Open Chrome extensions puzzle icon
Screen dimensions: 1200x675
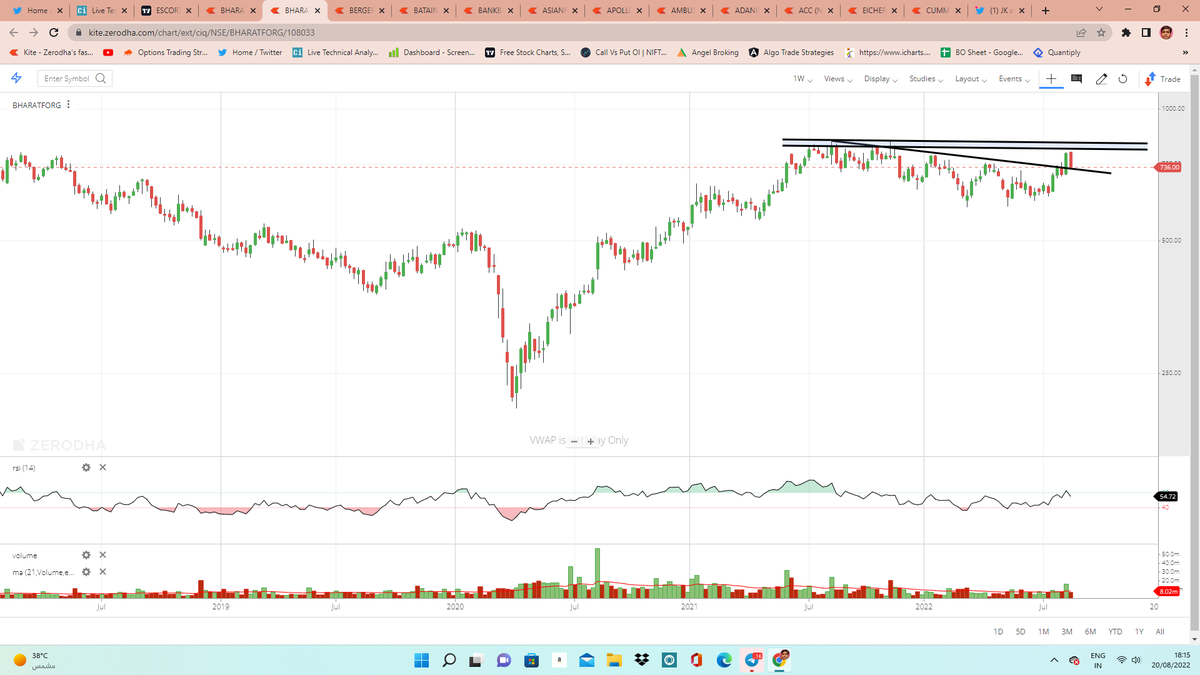[1126, 32]
